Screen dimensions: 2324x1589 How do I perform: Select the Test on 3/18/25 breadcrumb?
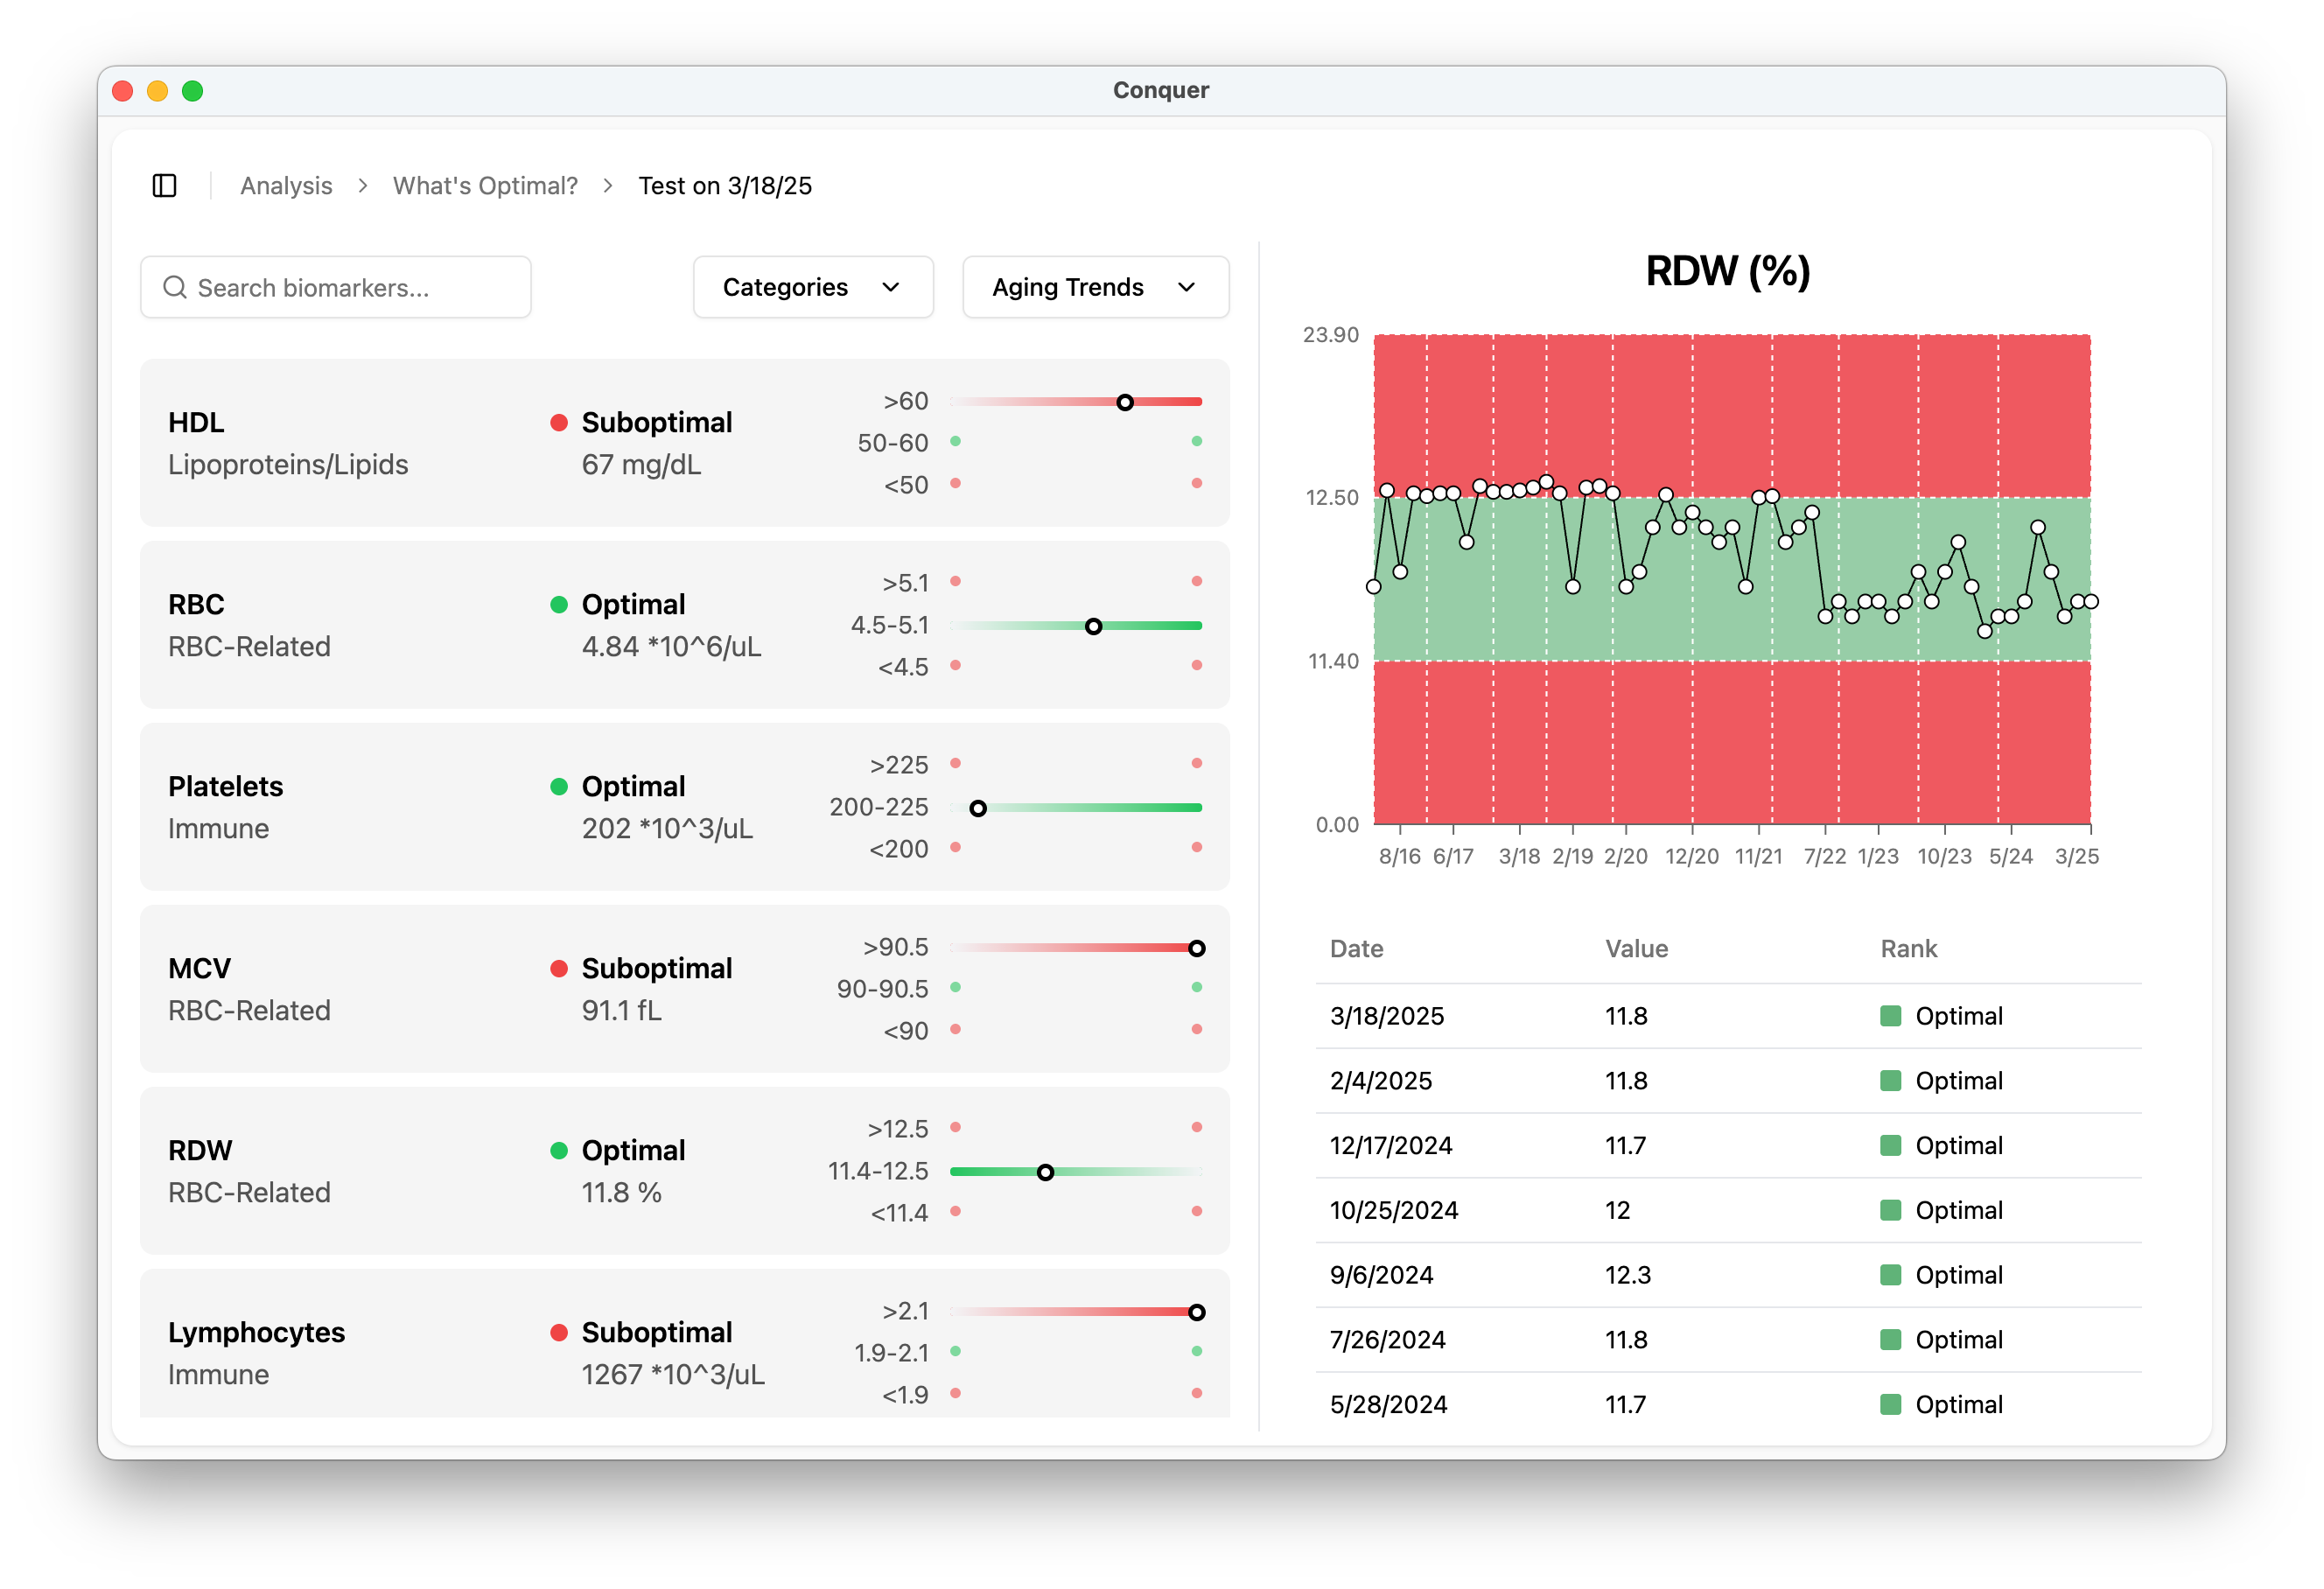[x=725, y=186]
